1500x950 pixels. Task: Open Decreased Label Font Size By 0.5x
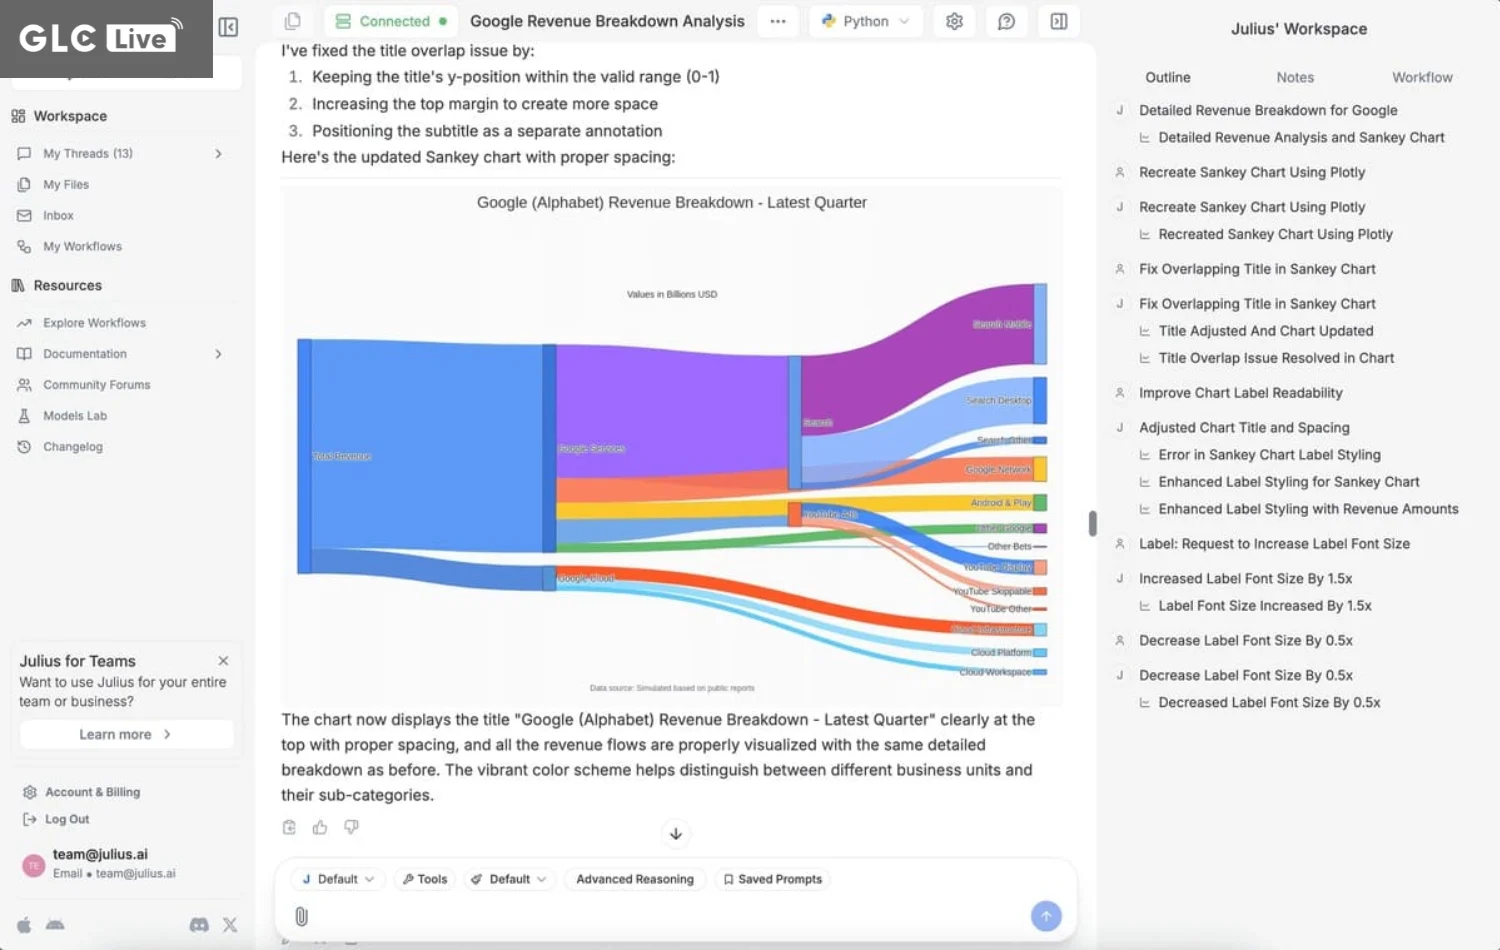tap(1269, 703)
